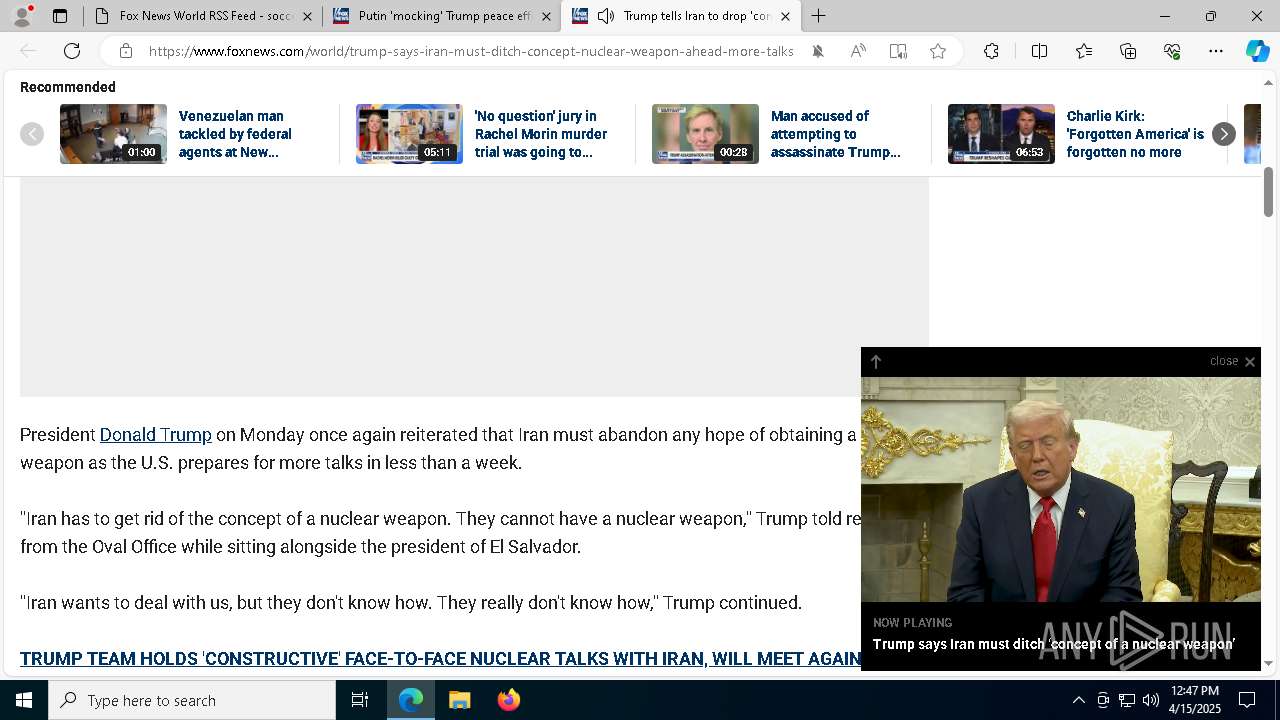1280x720 pixels.
Task: Open 'Man accused of attempting to assassinate' link
Action: tap(836, 134)
